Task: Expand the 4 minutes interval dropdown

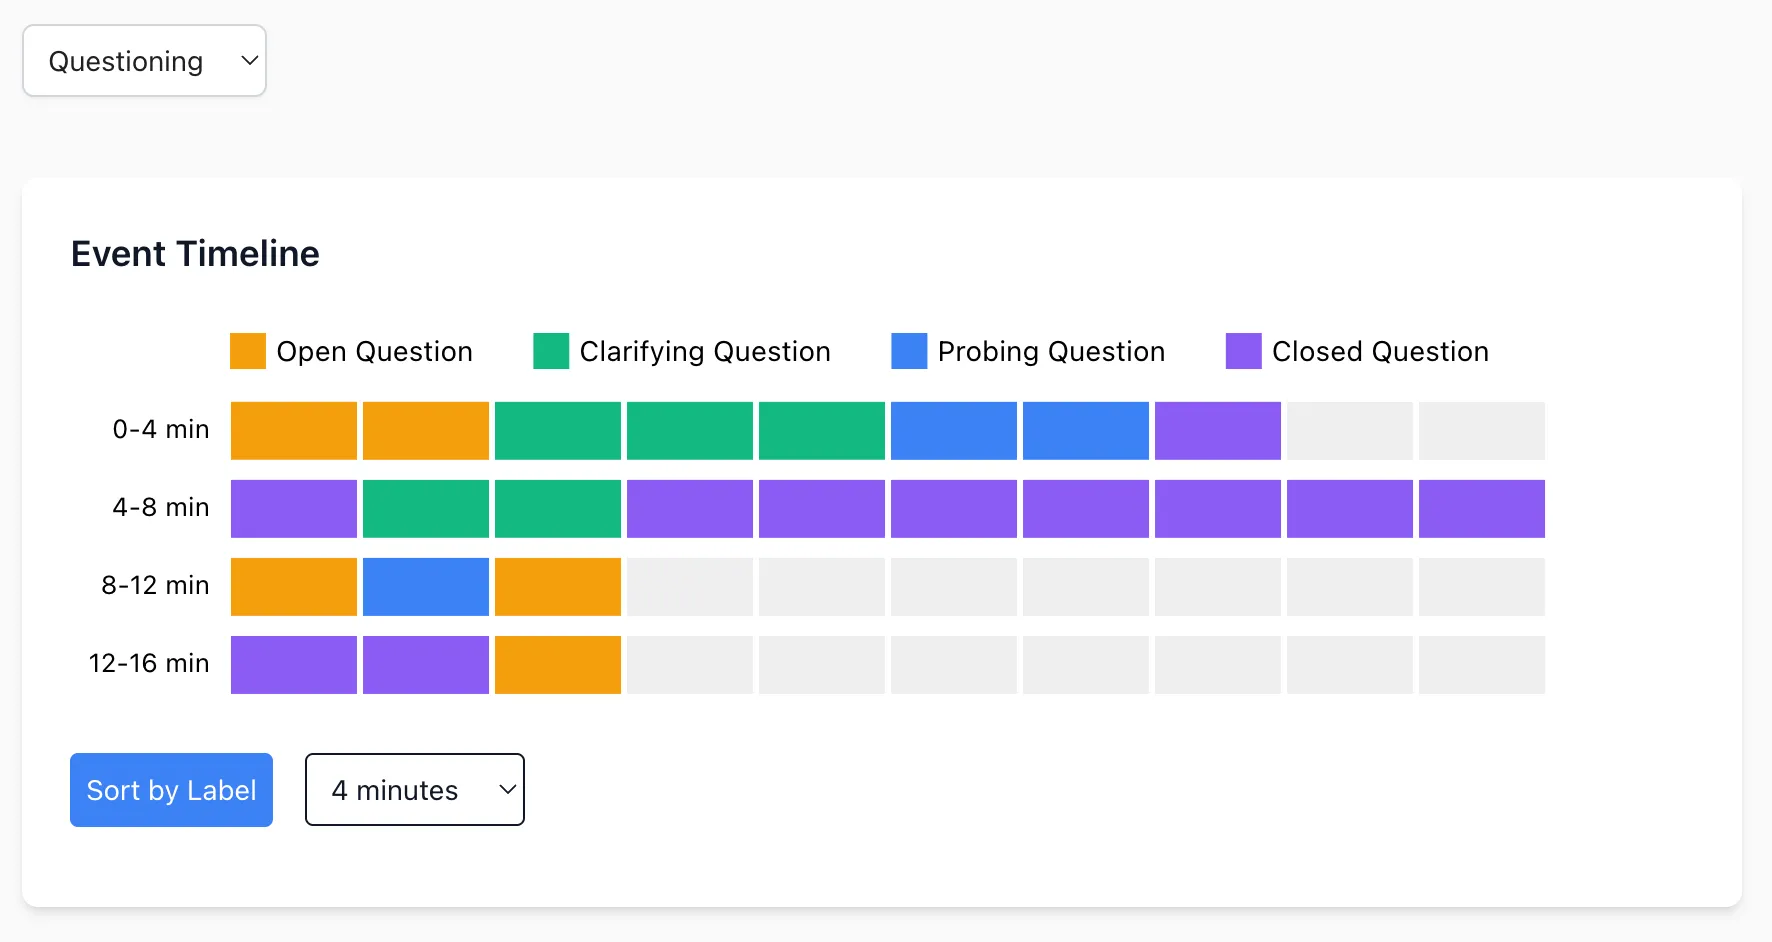Action: tap(414, 790)
